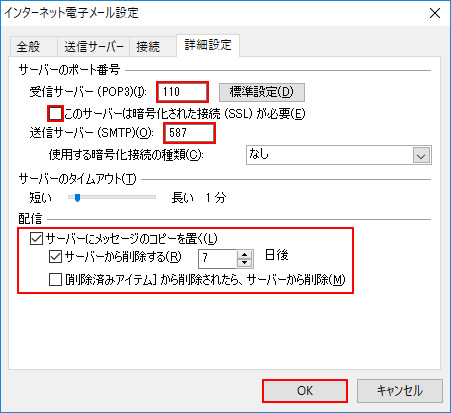Screen dimensions: 451x413
Task: Click the days-until-deletion number field
Action: click(218, 259)
